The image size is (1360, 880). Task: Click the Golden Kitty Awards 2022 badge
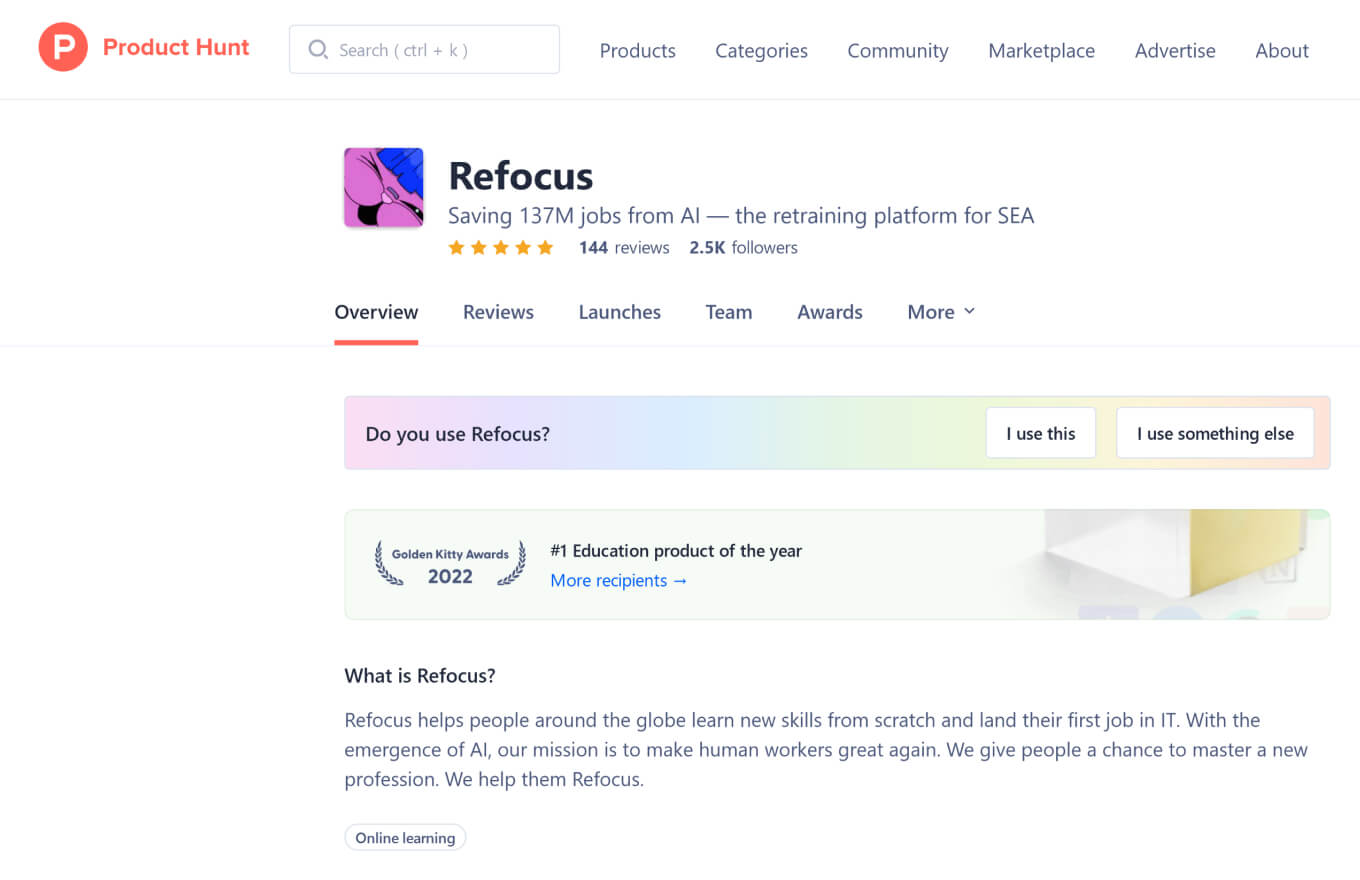pyautogui.click(x=449, y=564)
